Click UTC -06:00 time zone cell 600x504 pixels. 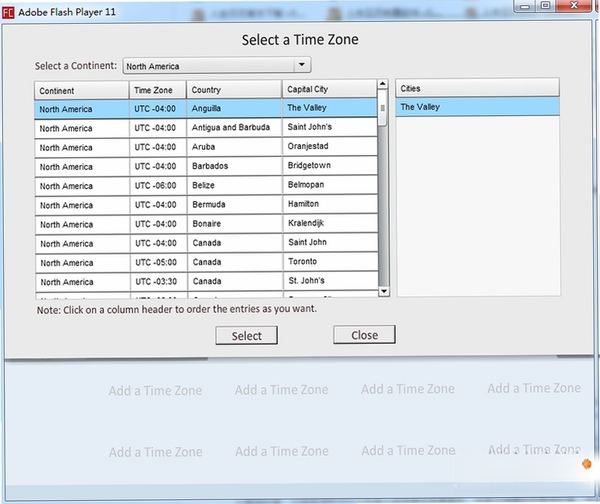158,186
